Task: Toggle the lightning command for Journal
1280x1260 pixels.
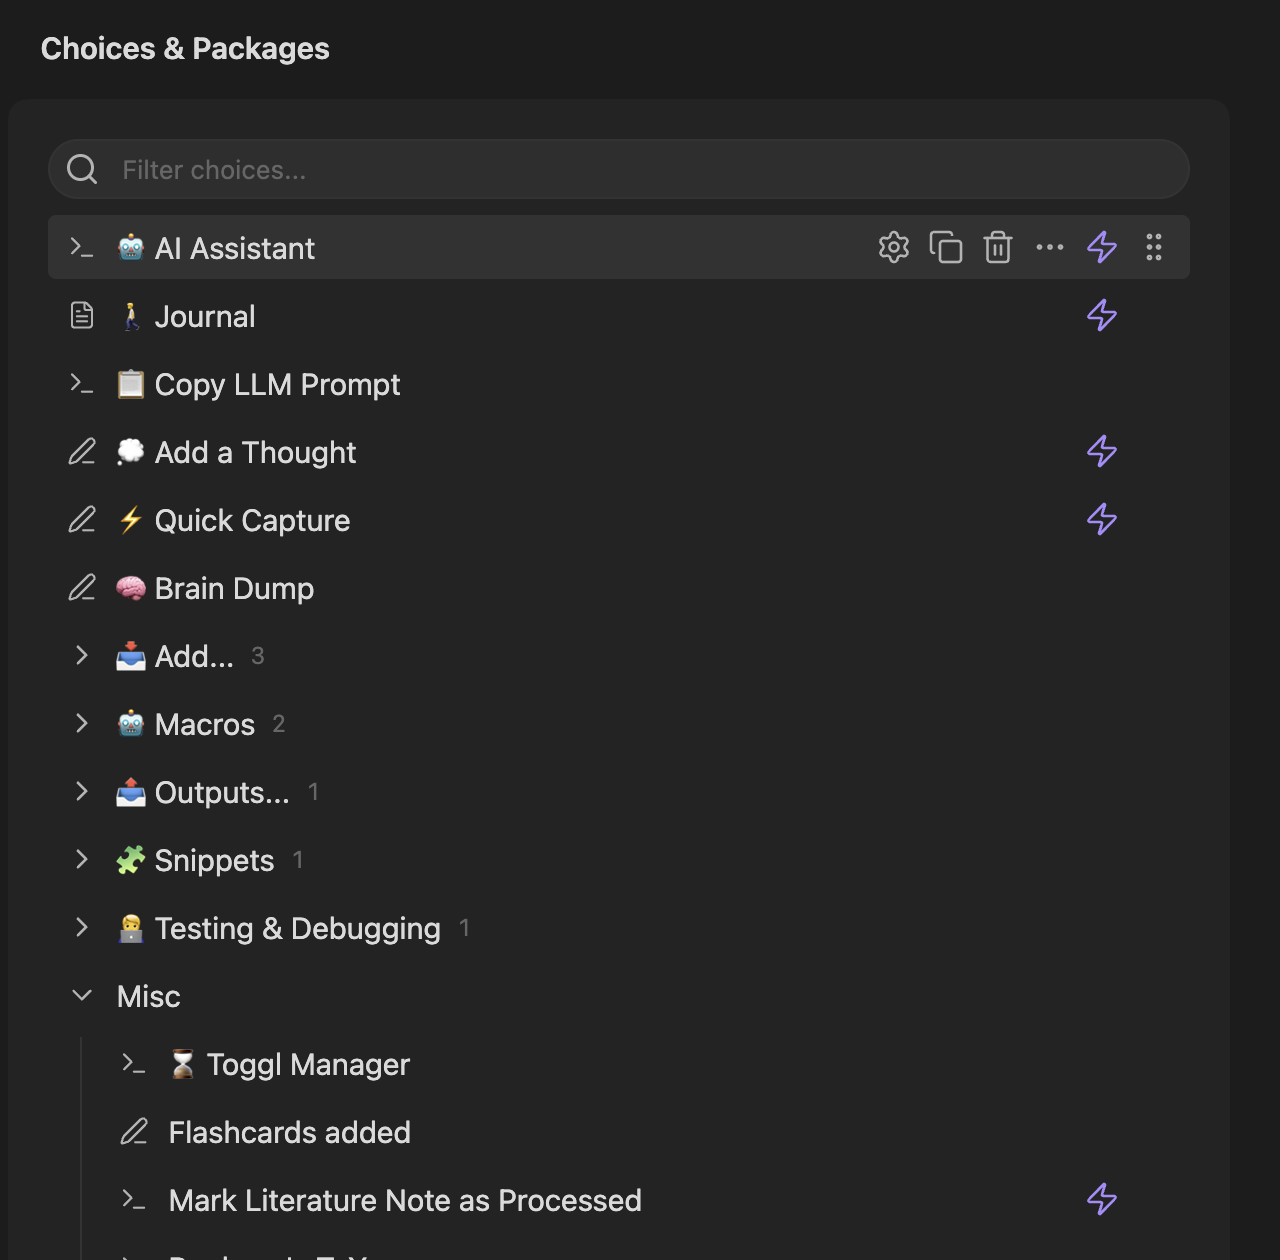Action: point(1101,315)
